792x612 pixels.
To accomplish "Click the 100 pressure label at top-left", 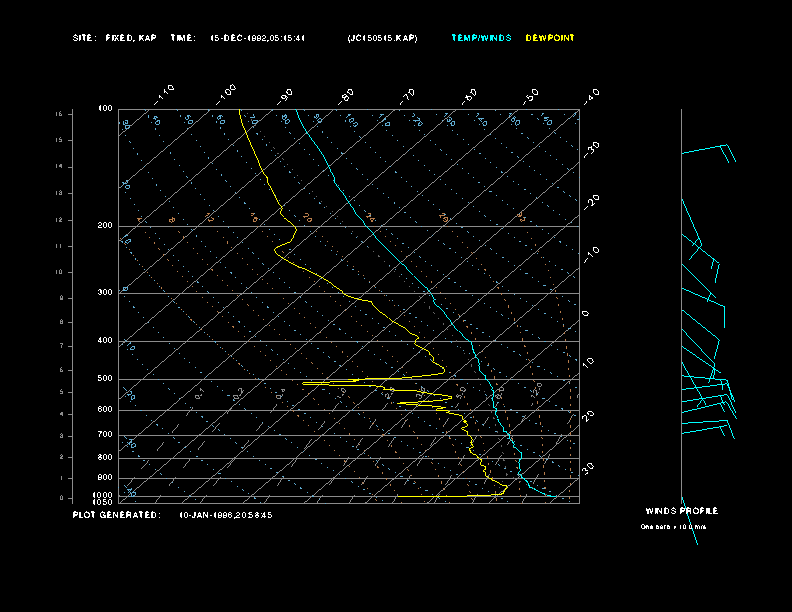I will tap(104, 108).
